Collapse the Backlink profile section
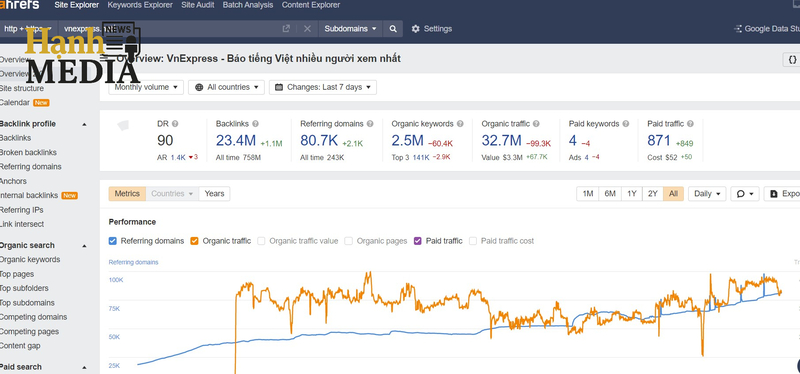800x374 pixels. pos(84,124)
